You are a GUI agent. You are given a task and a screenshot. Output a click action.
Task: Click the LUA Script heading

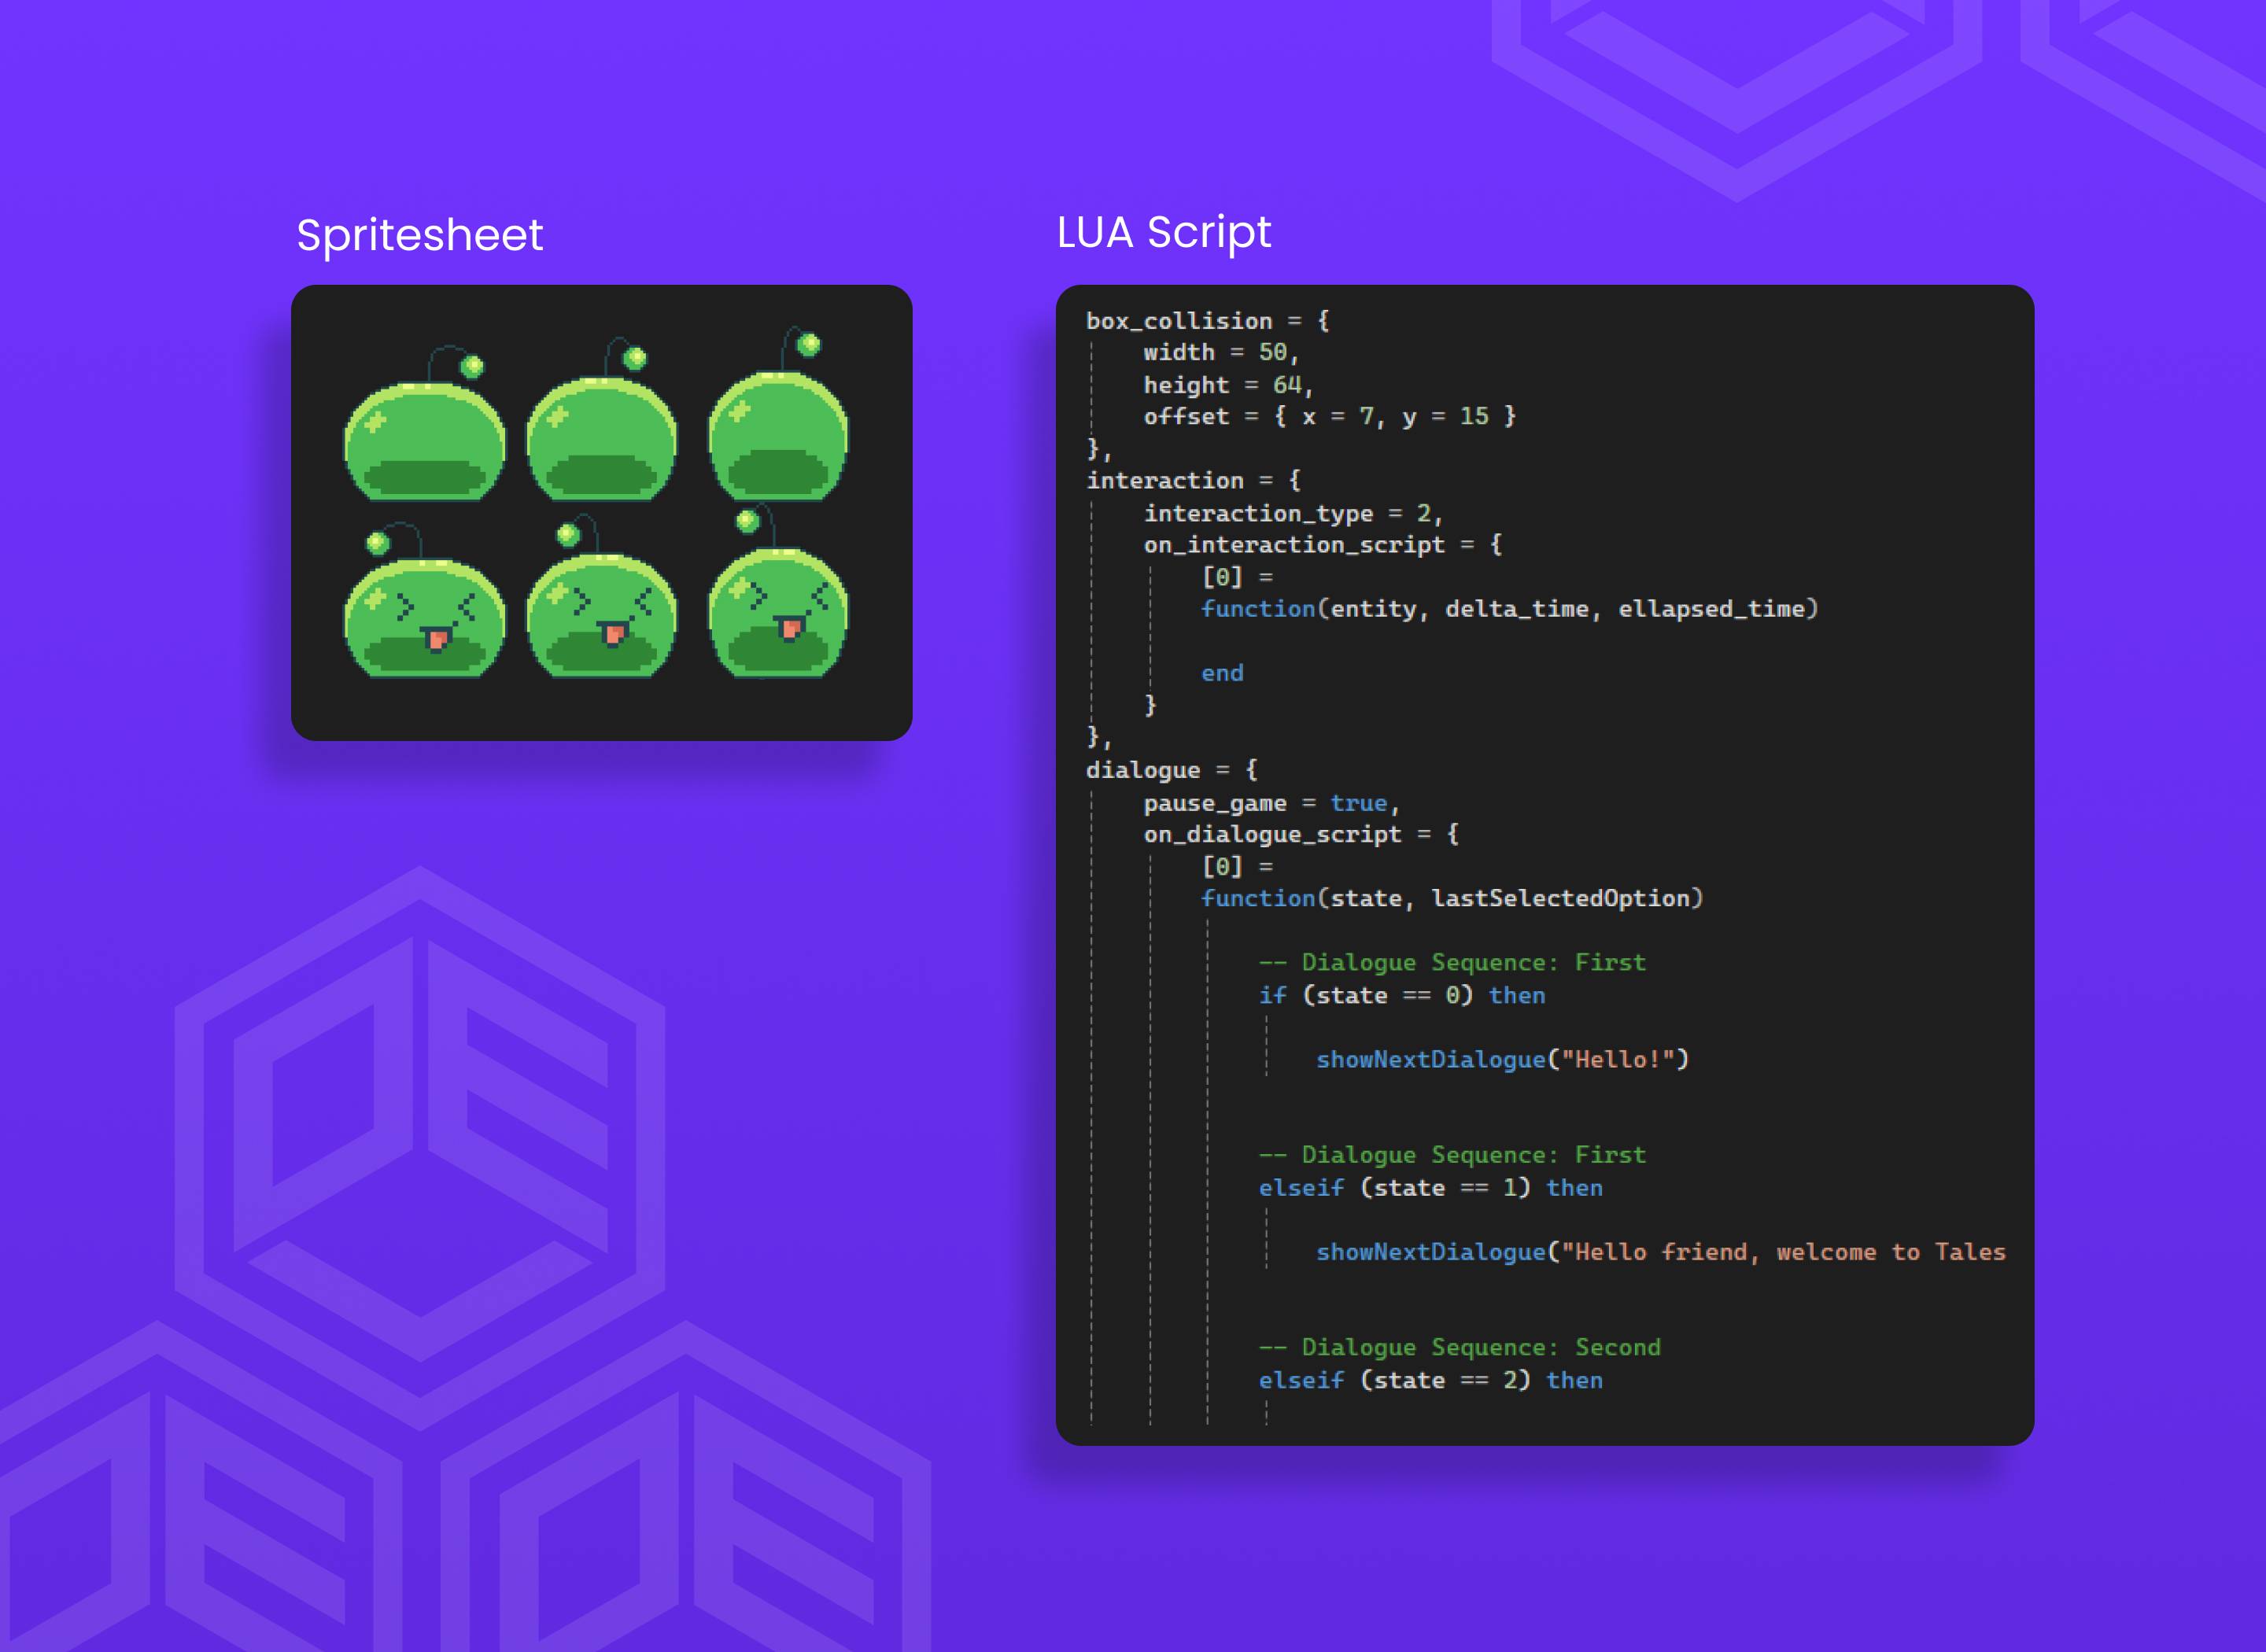click(x=1163, y=233)
